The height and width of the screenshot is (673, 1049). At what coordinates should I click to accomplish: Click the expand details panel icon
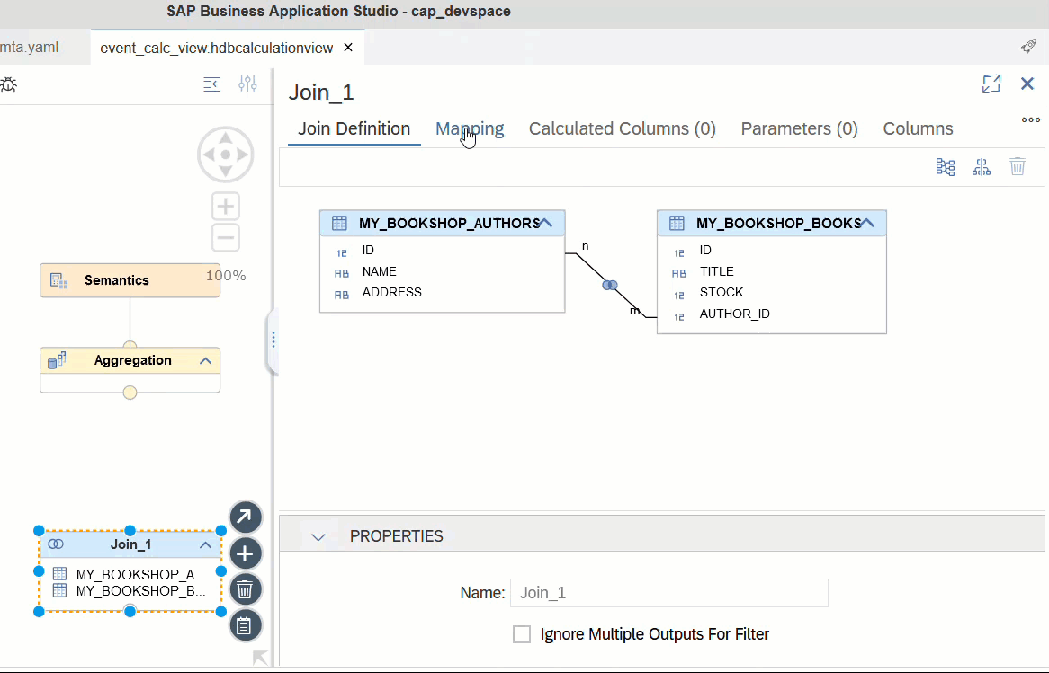[991, 84]
